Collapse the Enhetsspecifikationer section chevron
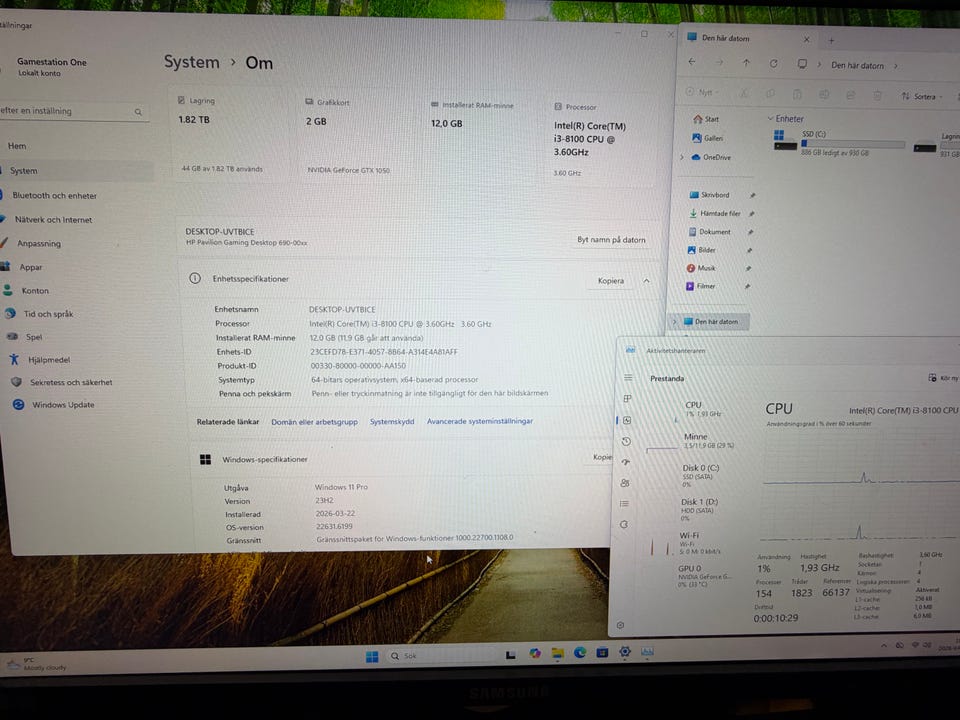Viewport: 960px width, 720px height. [x=646, y=281]
